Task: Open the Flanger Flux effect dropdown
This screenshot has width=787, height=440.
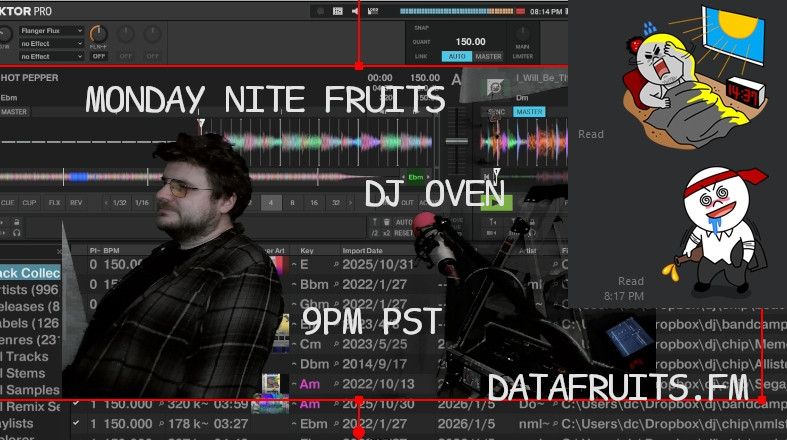Action: tap(51, 31)
